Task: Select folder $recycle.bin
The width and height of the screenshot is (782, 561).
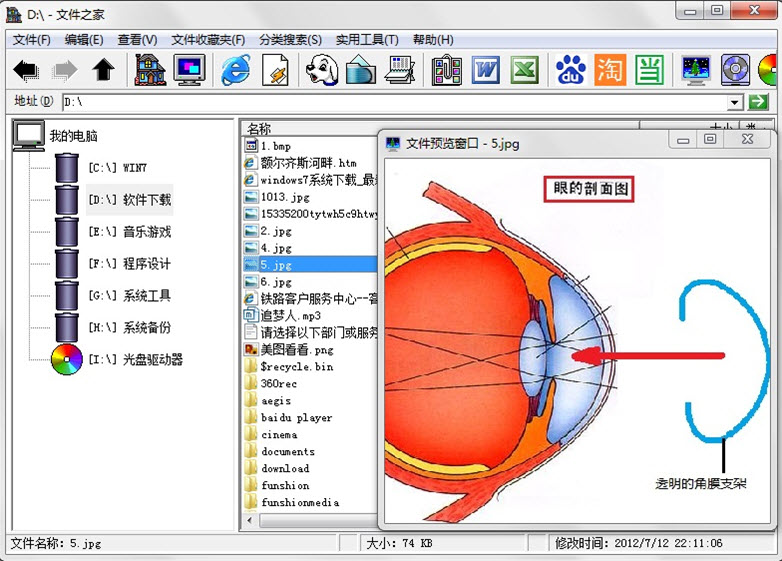Action: tap(297, 367)
